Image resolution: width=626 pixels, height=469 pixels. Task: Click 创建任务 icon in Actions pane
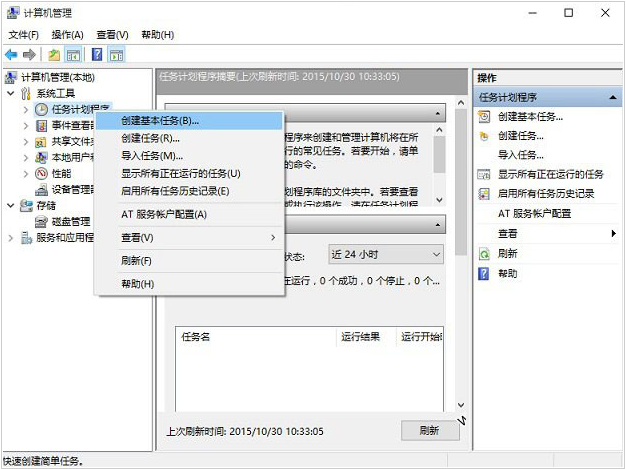pyautogui.click(x=485, y=136)
